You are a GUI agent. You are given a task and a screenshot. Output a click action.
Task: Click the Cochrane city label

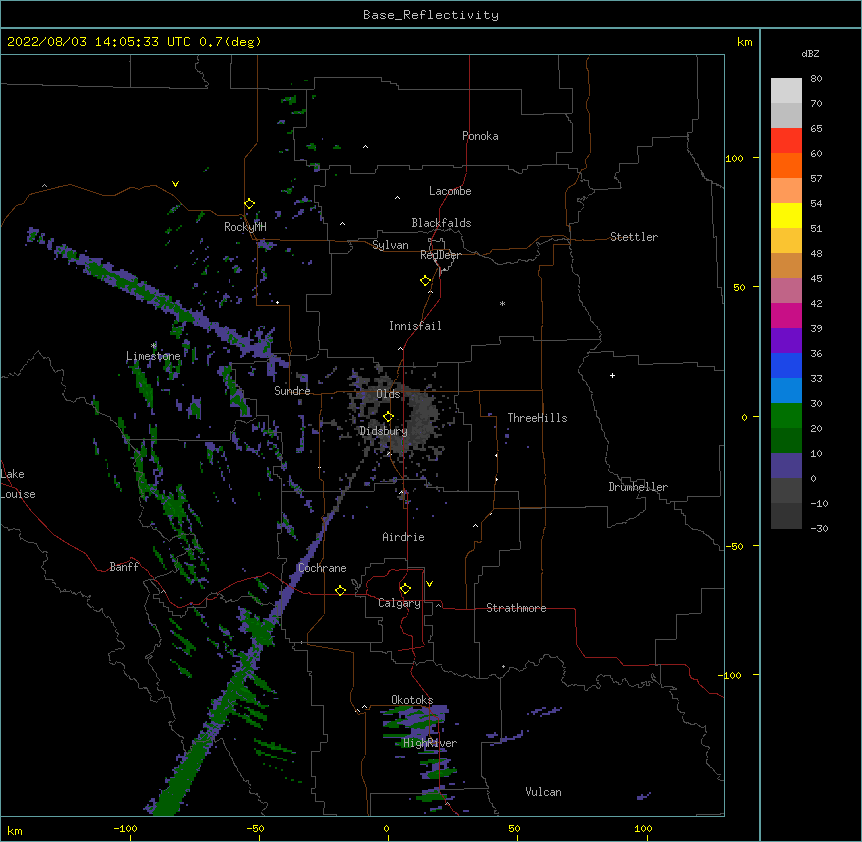[x=322, y=568]
